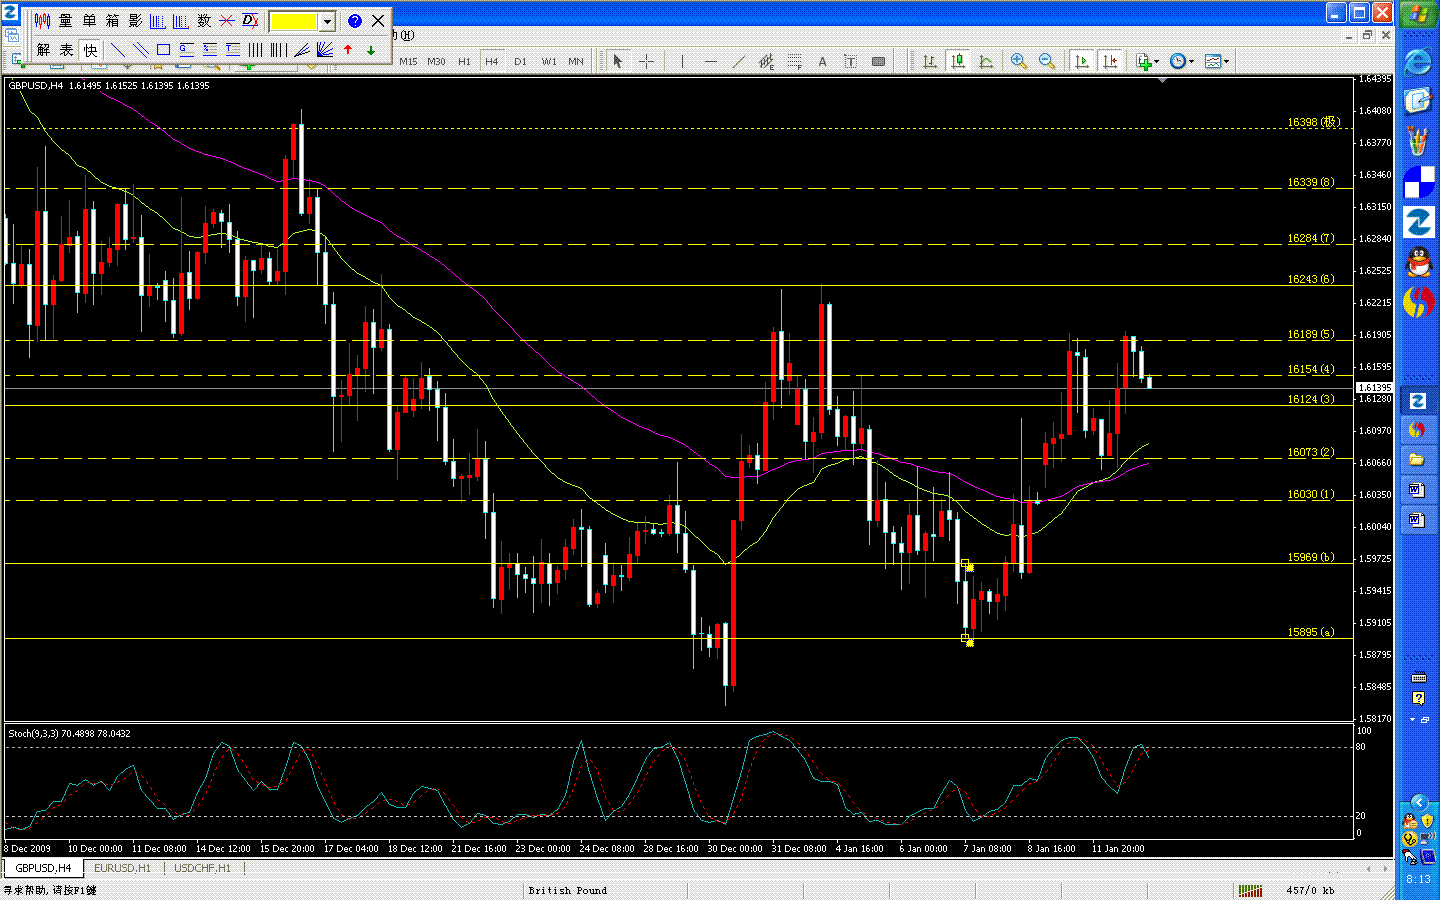
Task: Select the trendline drawing tool
Action: point(738,62)
